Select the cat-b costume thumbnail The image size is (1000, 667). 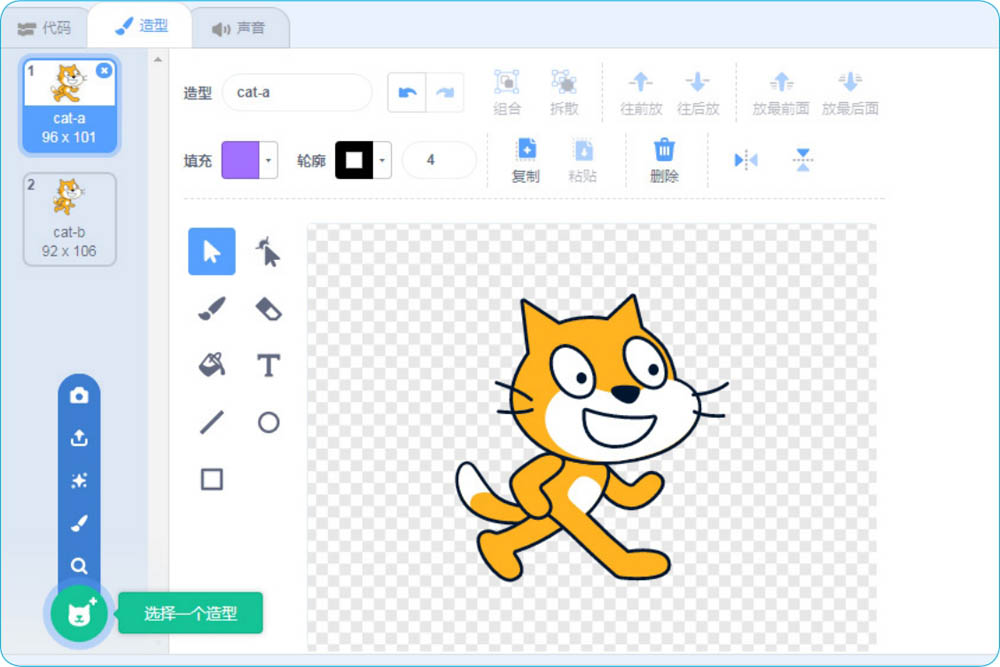[x=69, y=219]
